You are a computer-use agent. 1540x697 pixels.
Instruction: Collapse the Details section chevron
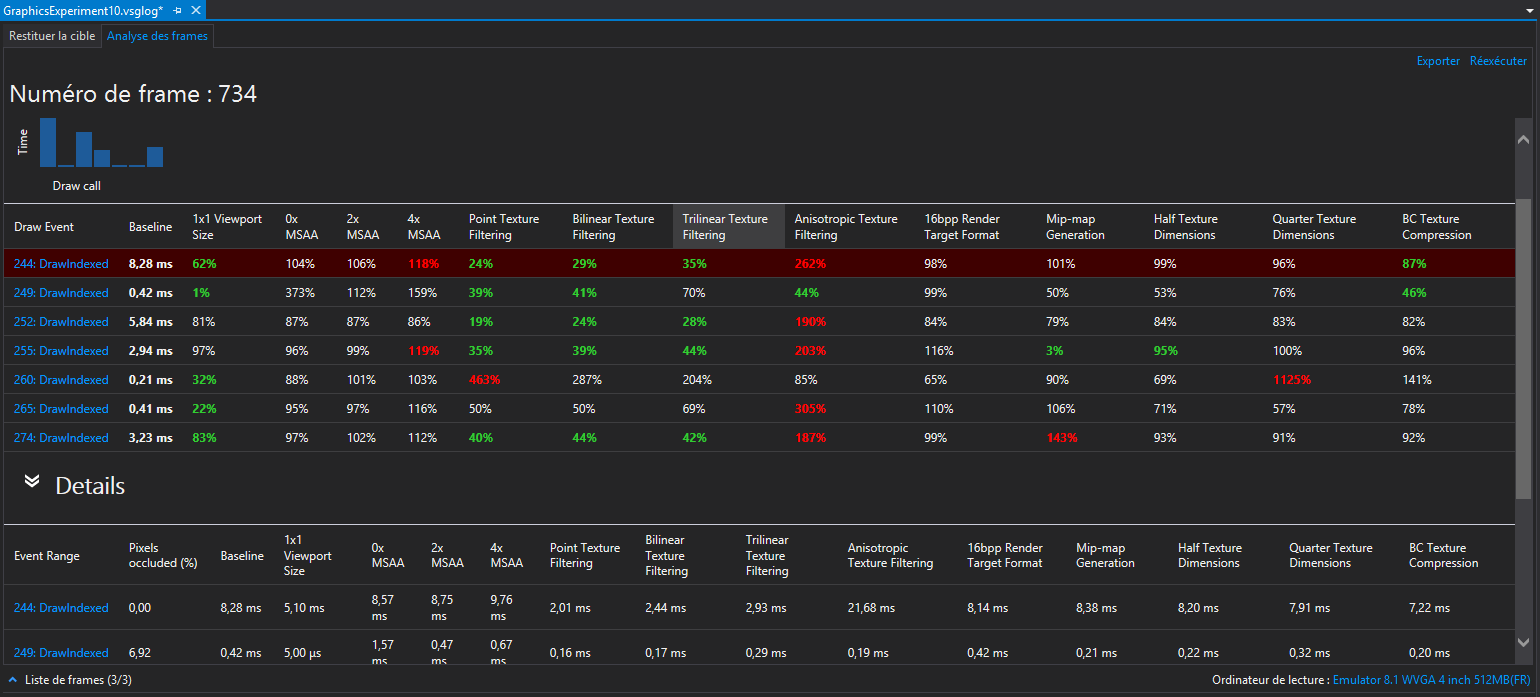pyautogui.click(x=32, y=482)
